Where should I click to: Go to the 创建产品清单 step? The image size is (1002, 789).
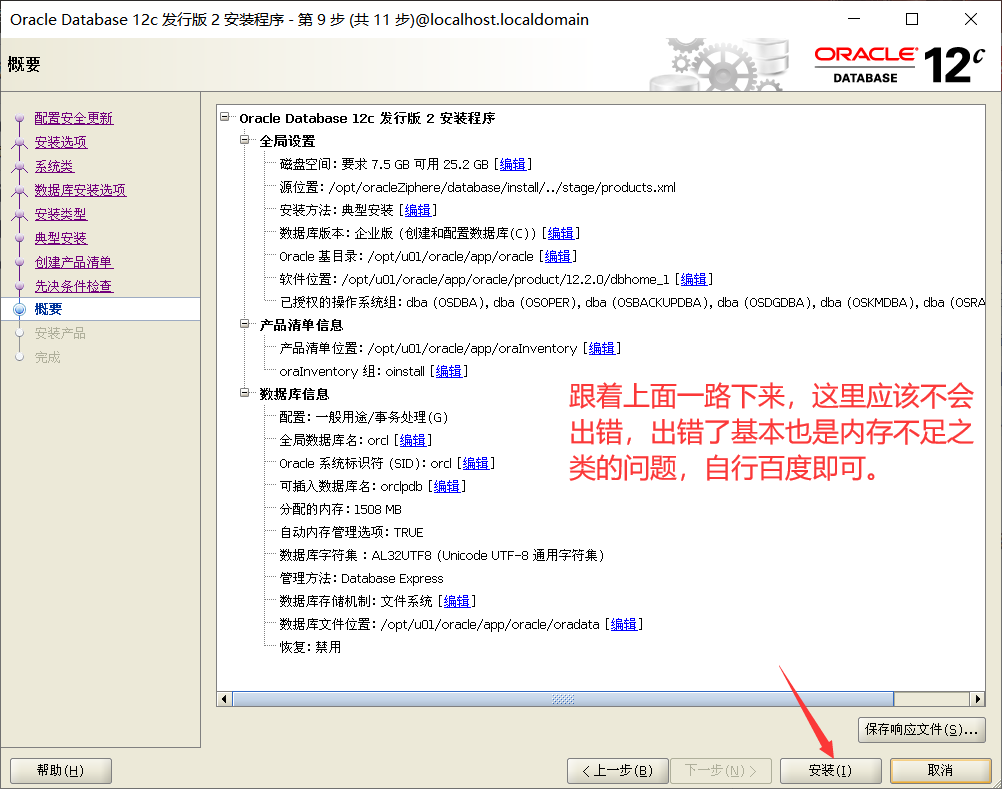pyautogui.click(x=73, y=262)
